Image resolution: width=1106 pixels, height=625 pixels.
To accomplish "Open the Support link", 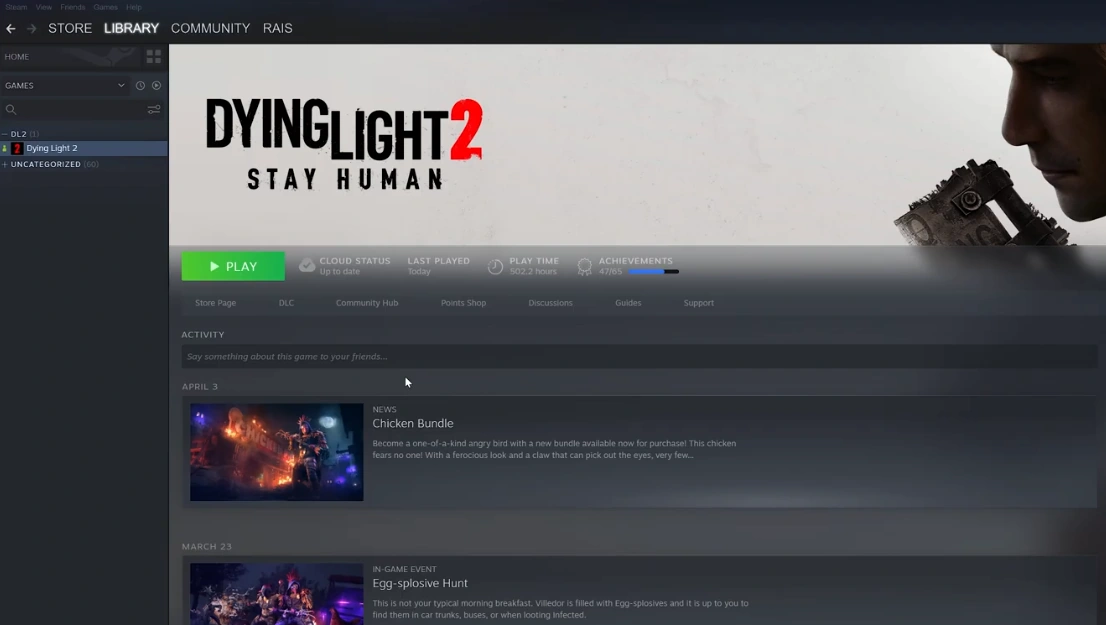I will (699, 303).
